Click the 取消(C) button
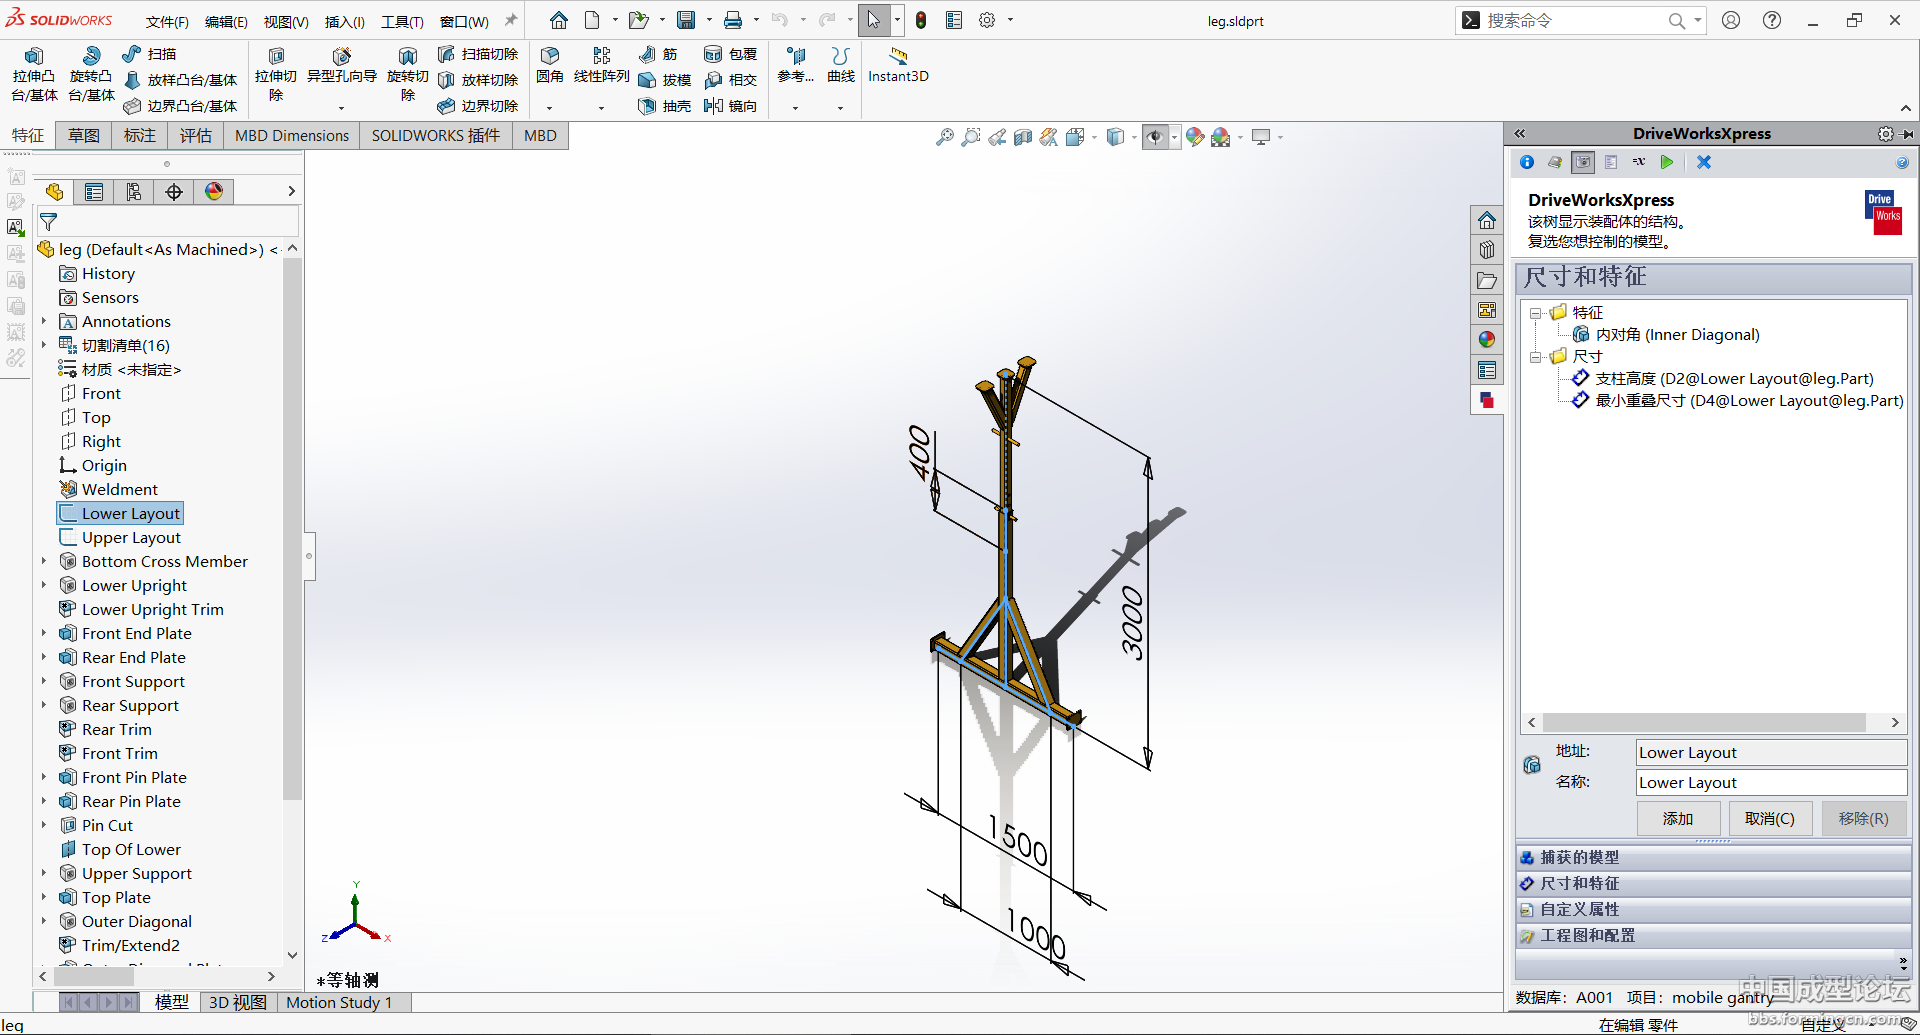This screenshot has width=1920, height=1035. [x=1769, y=818]
